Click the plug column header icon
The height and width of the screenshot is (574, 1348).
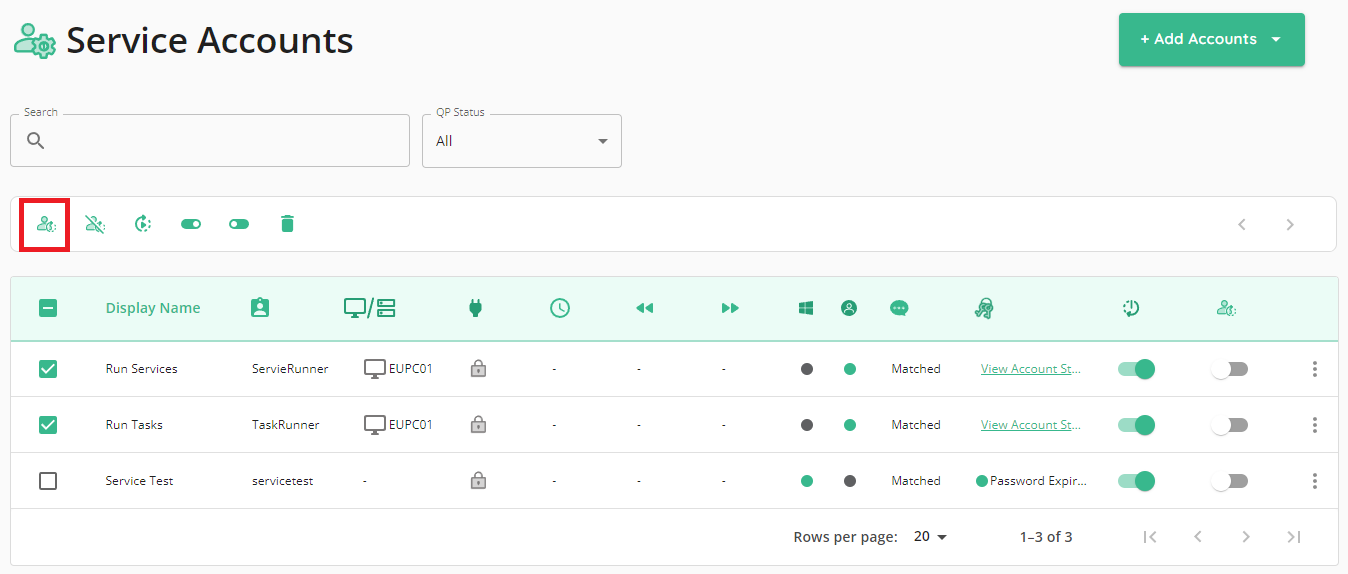pyautogui.click(x=475, y=308)
